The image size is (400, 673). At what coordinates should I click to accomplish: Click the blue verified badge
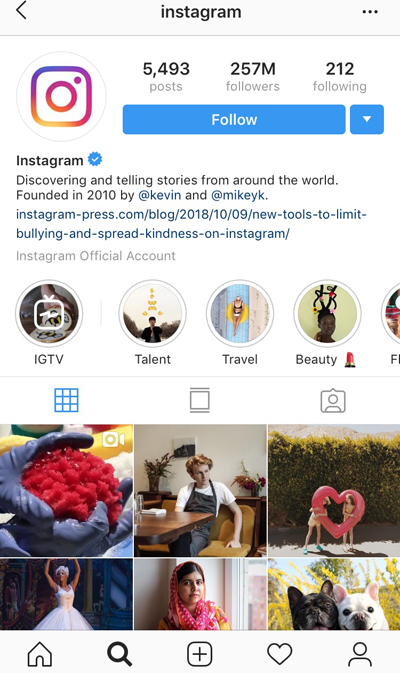(x=95, y=159)
